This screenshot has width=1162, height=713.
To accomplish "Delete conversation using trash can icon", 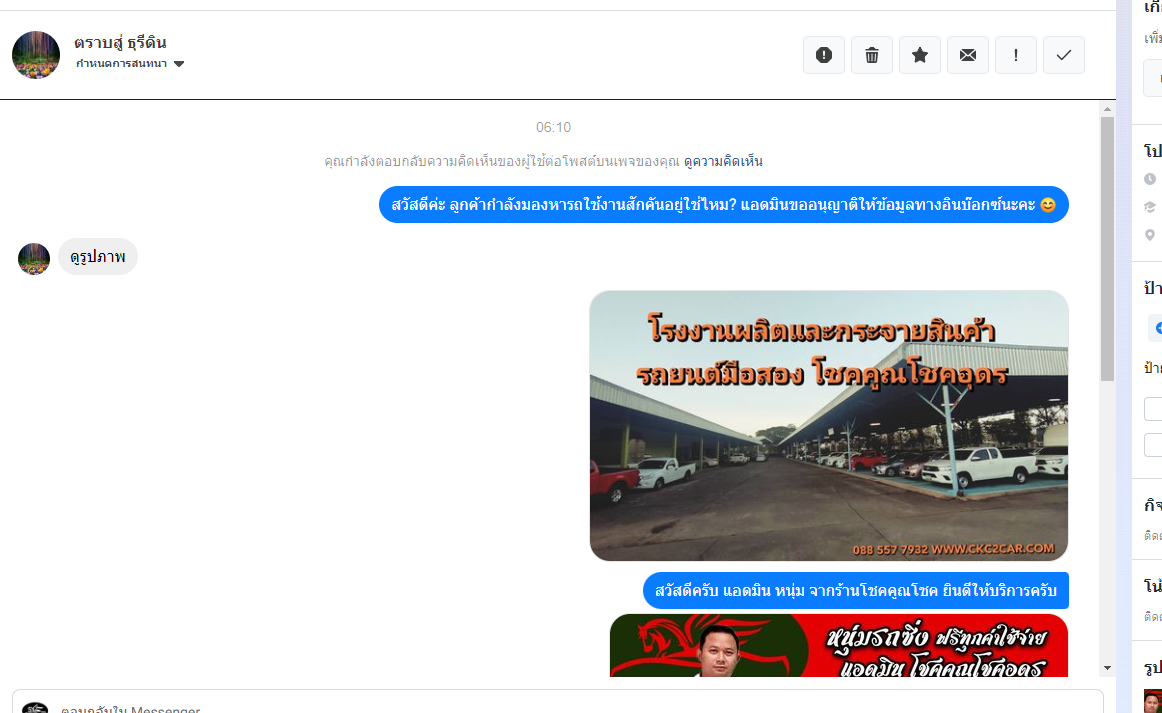I will [872, 55].
